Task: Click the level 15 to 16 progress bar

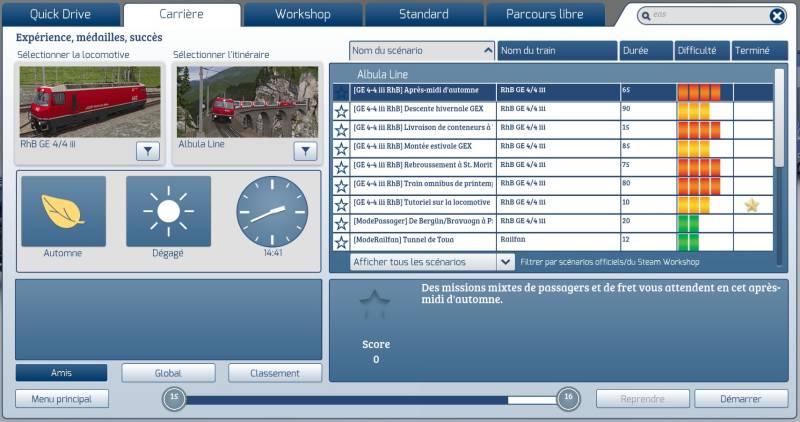Action: click(x=371, y=400)
